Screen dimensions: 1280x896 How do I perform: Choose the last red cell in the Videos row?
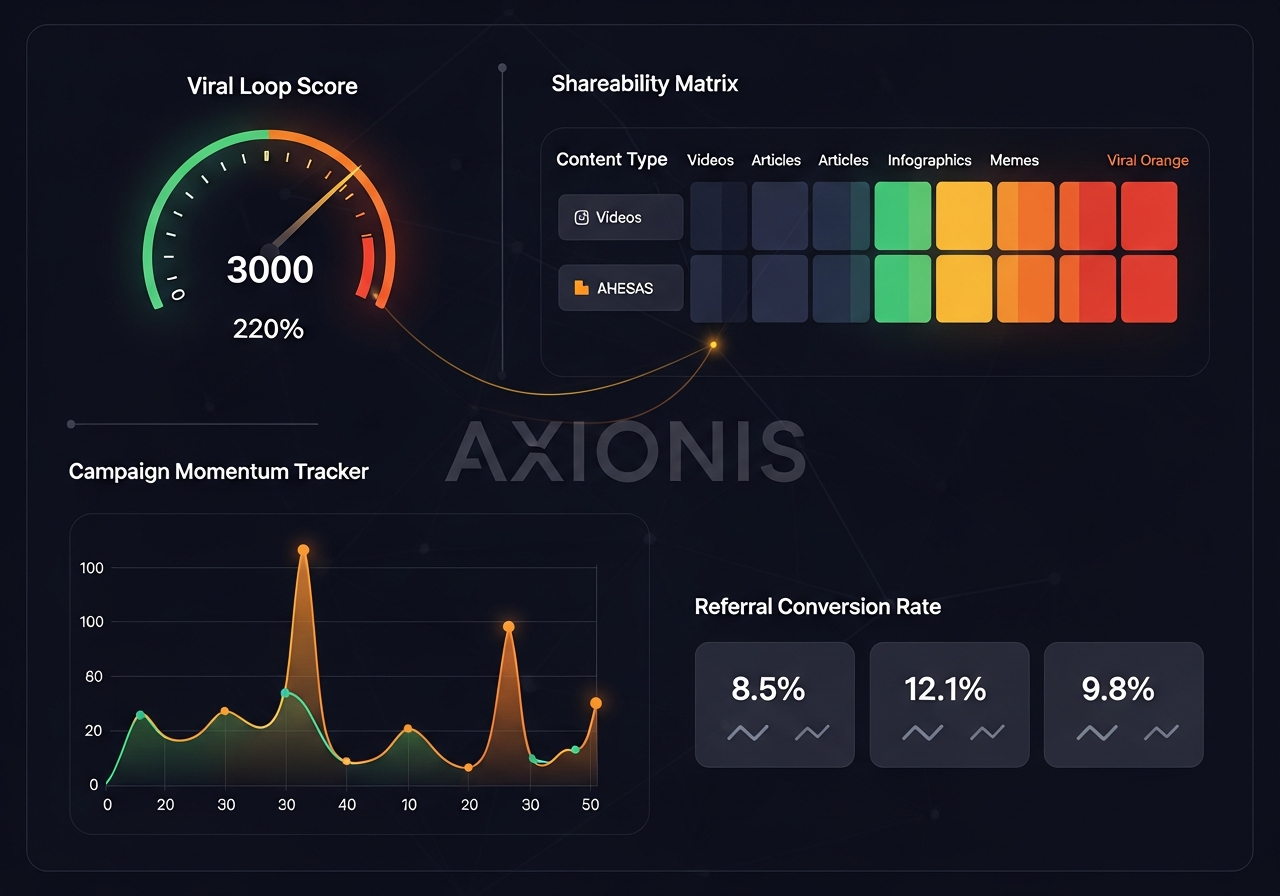click(1149, 216)
